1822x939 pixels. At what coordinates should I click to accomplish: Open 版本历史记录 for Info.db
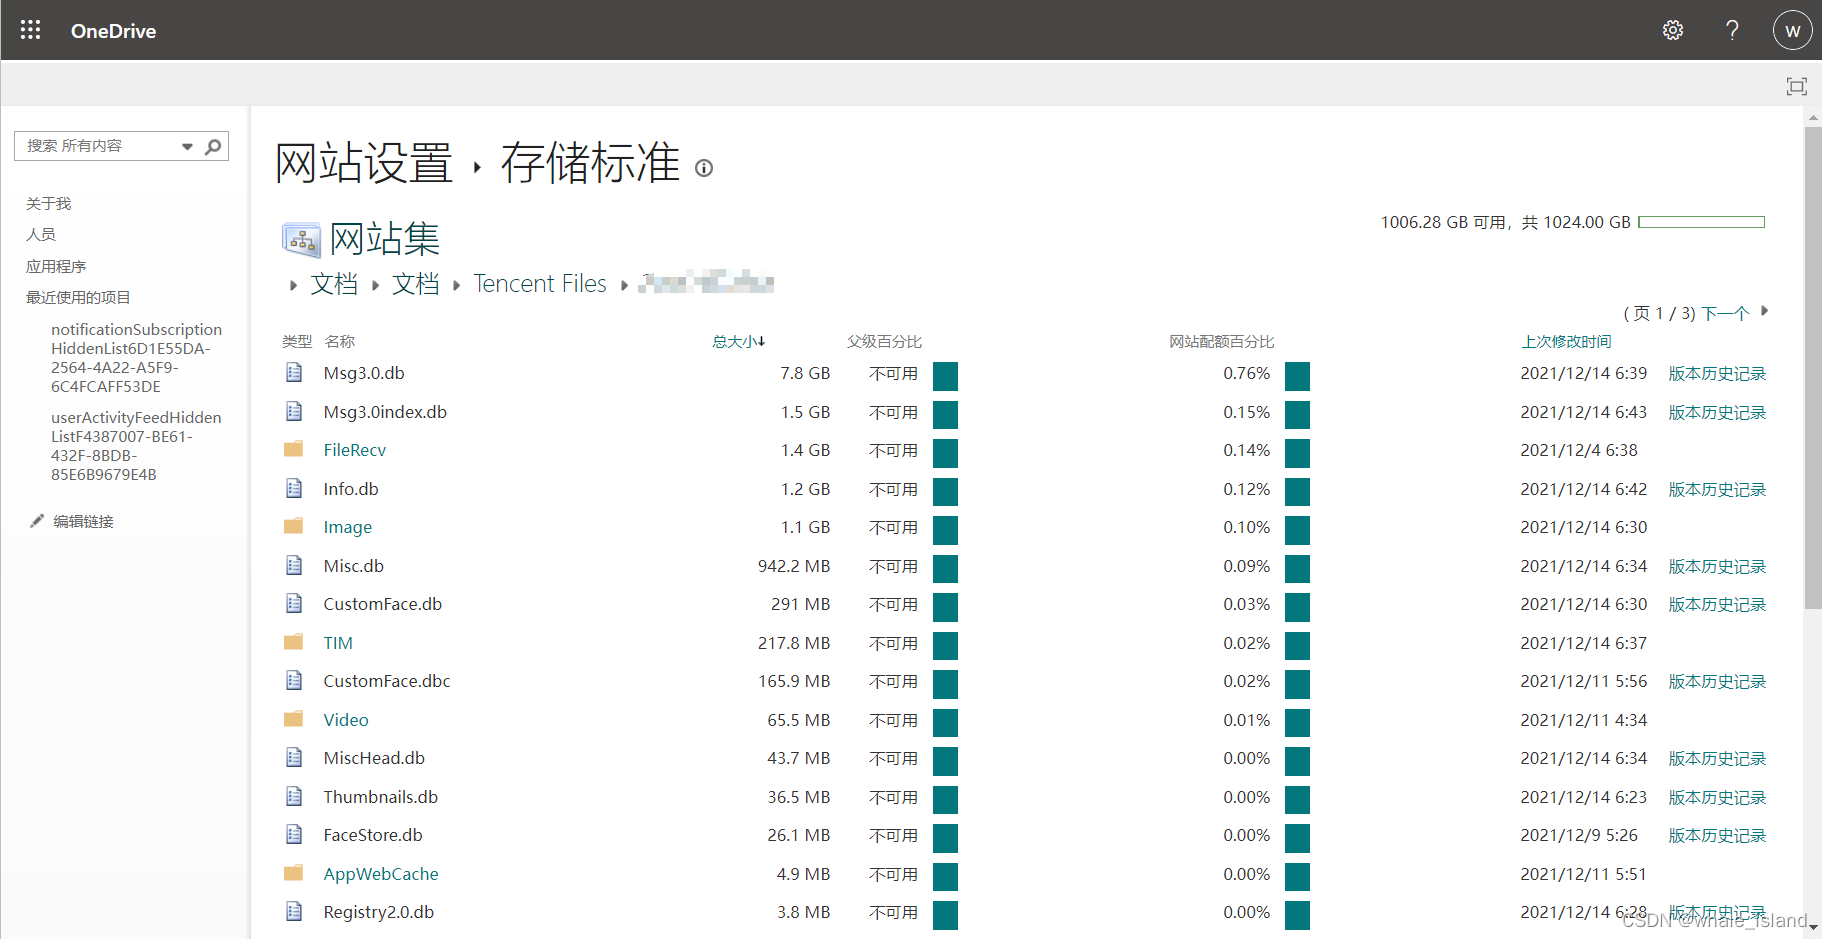pyautogui.click(x=1717, y=489)
